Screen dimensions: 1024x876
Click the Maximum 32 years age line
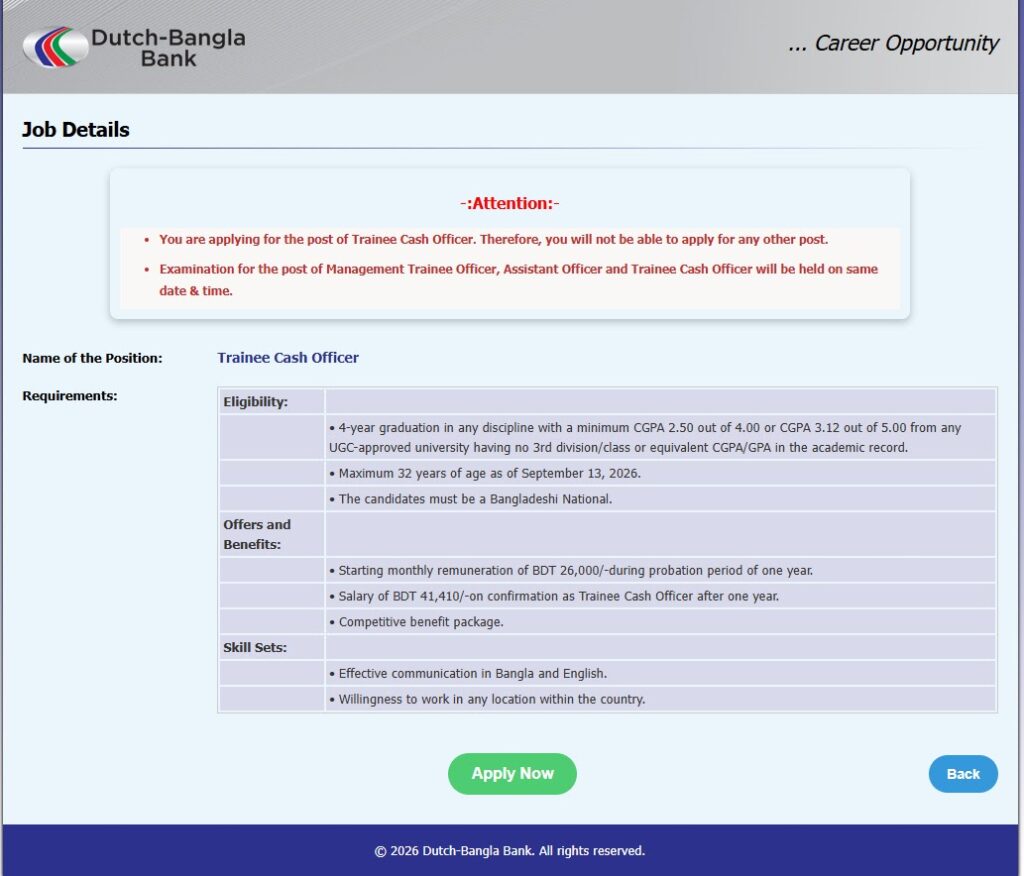[485, 473]
